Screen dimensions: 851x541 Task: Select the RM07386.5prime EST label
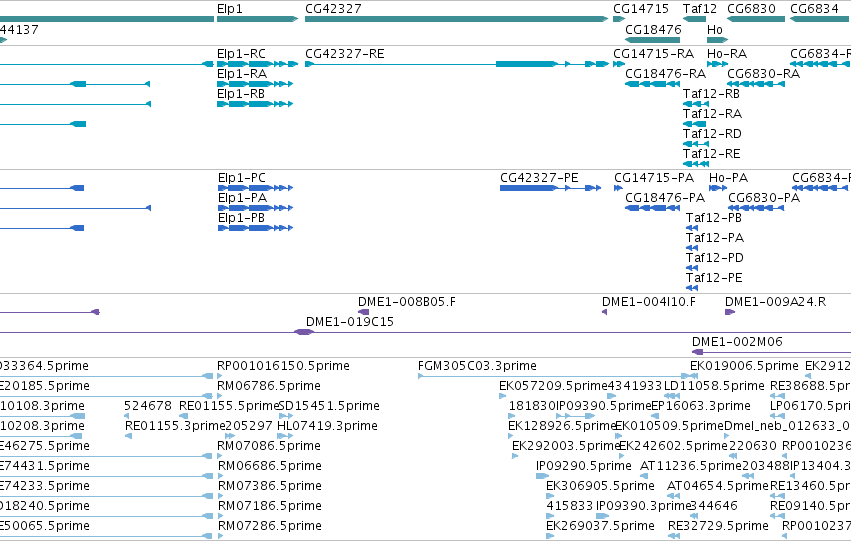[270, 486]
